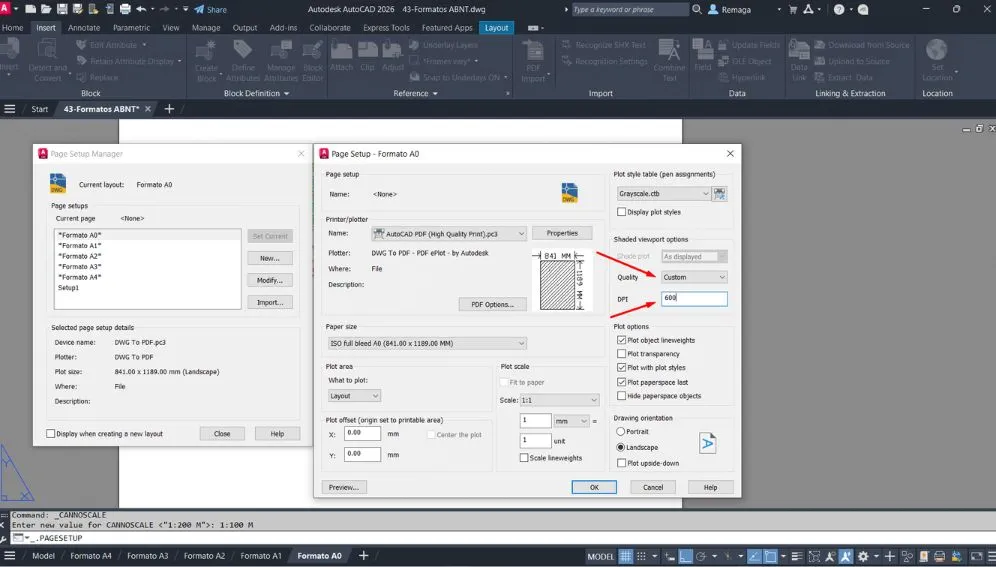Check Display when creating a new layout
This screenshot has width=996, height=567.
[x=50, y=434]
